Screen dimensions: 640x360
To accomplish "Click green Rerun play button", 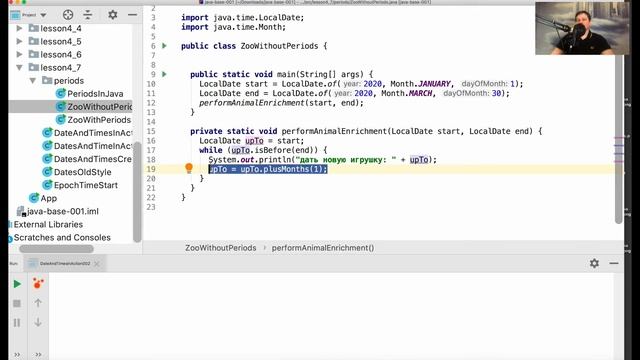I will click(17, 284).
